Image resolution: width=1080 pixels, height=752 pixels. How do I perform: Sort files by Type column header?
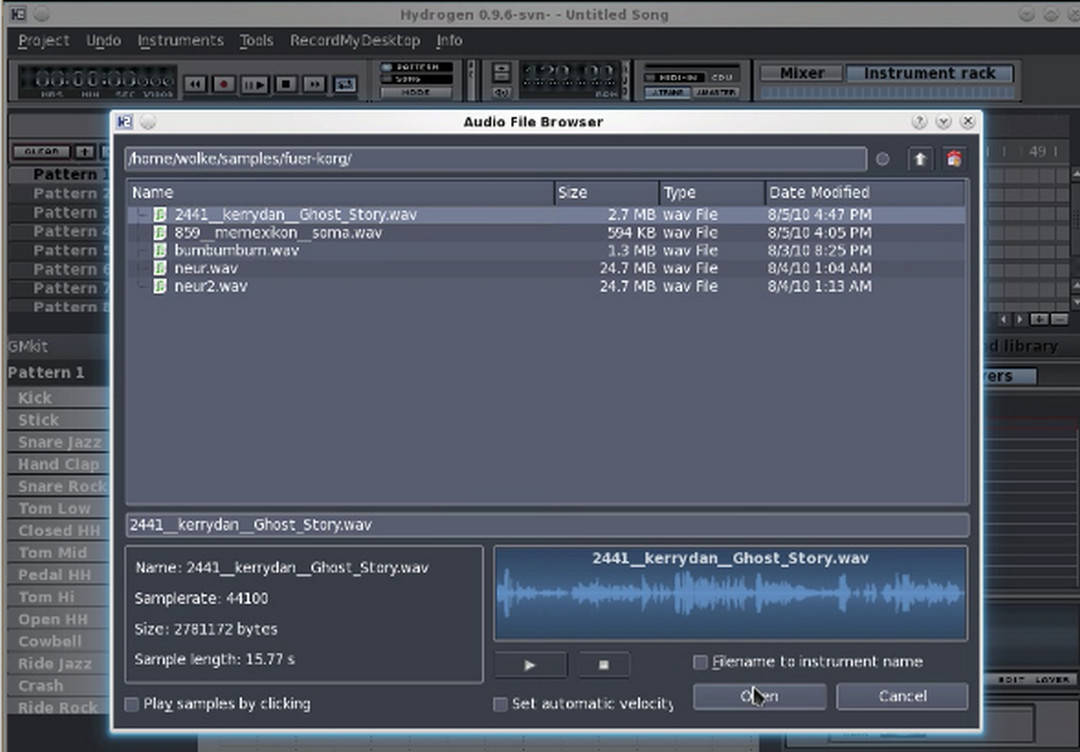(712, 193)
